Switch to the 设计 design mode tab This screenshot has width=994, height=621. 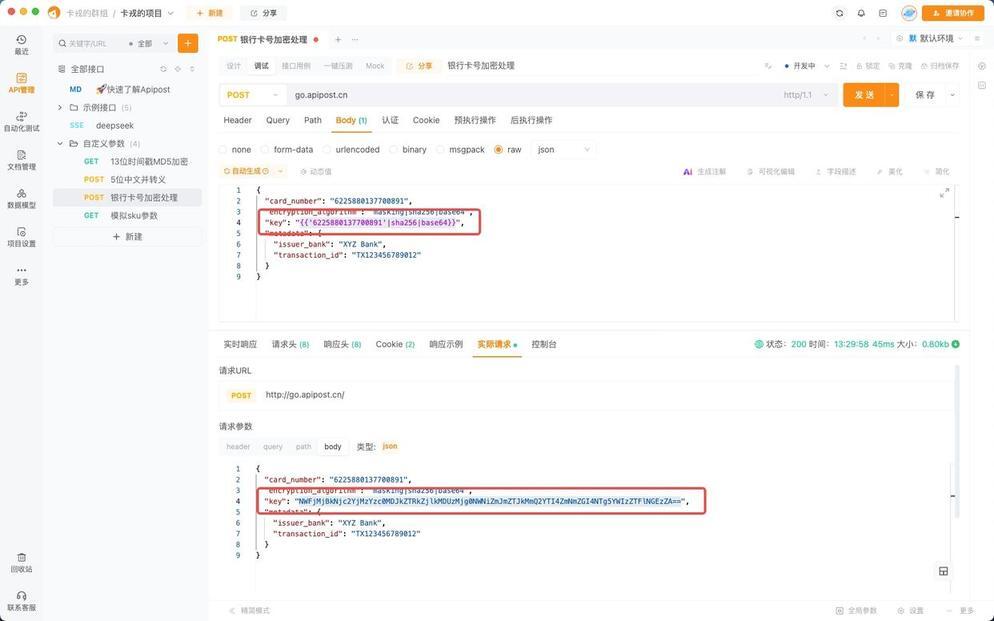234,66
